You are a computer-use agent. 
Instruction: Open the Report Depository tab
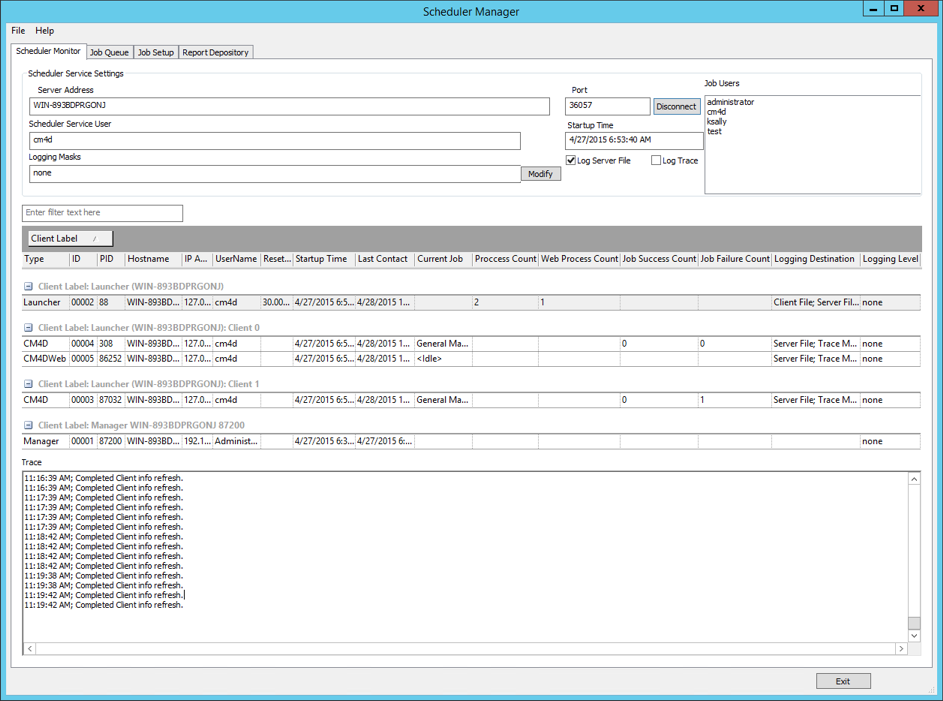point(215,52)
